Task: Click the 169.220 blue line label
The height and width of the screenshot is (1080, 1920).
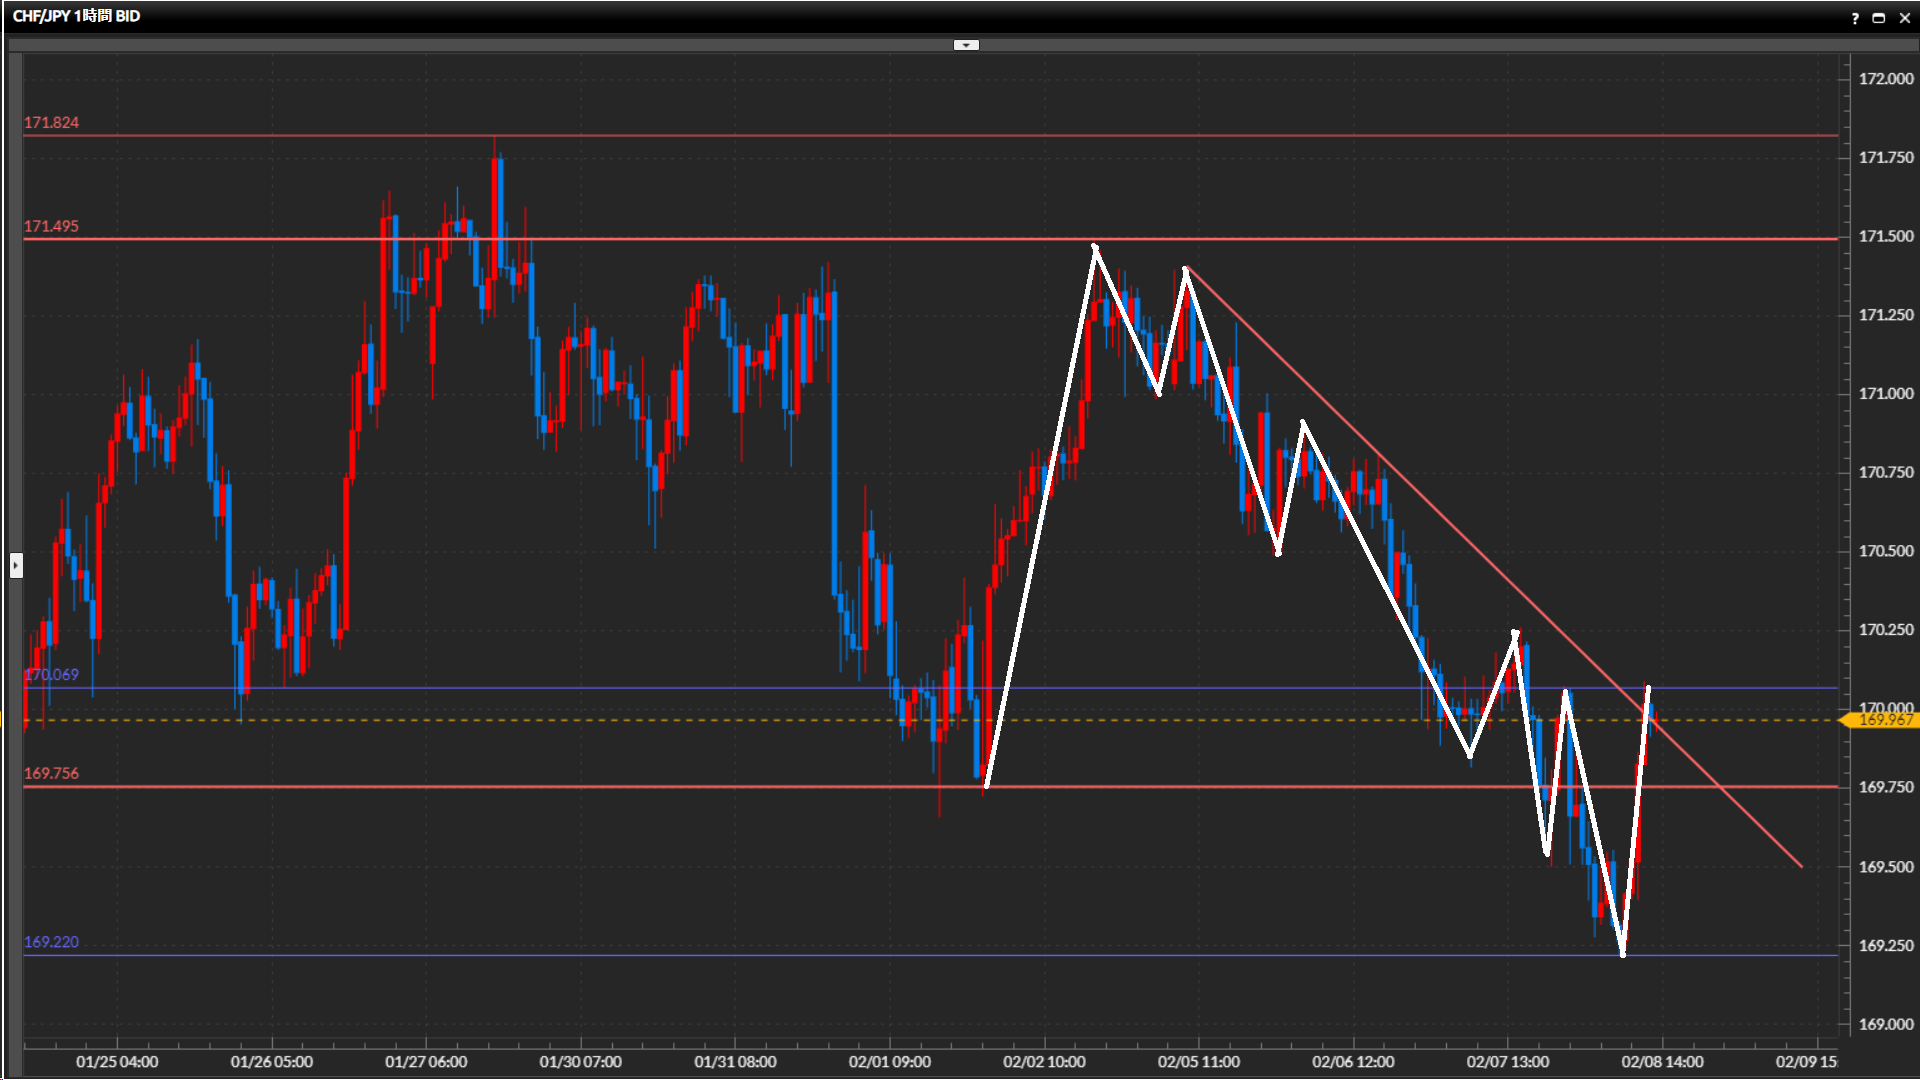Action: coord(52,943)
